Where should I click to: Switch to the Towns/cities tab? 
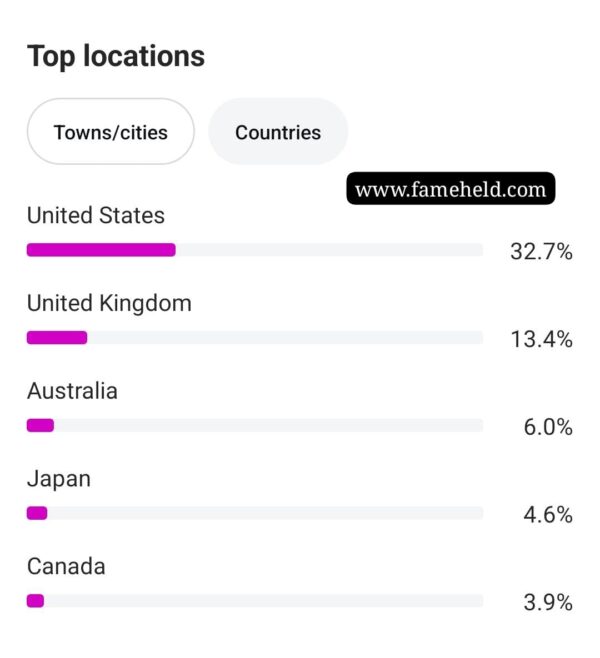111,132
